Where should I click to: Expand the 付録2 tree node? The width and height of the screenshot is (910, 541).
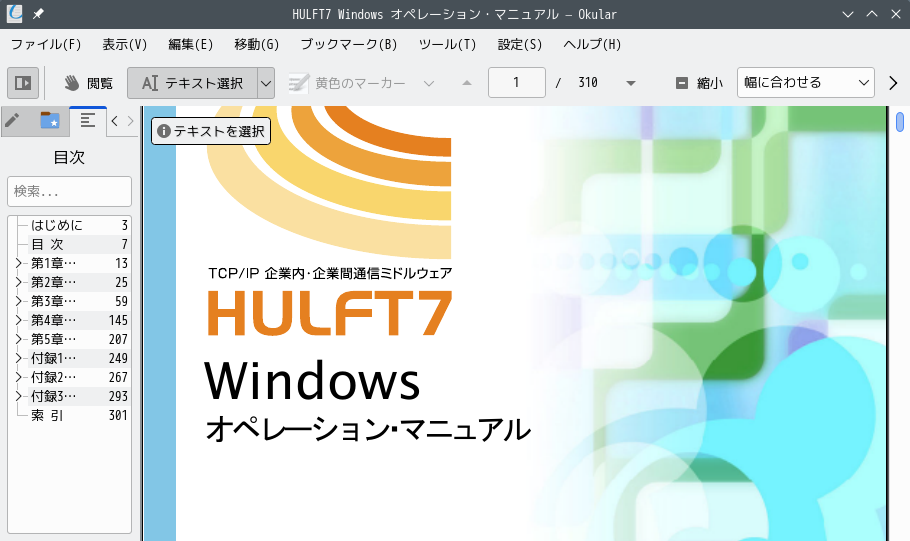pos(19,377)
